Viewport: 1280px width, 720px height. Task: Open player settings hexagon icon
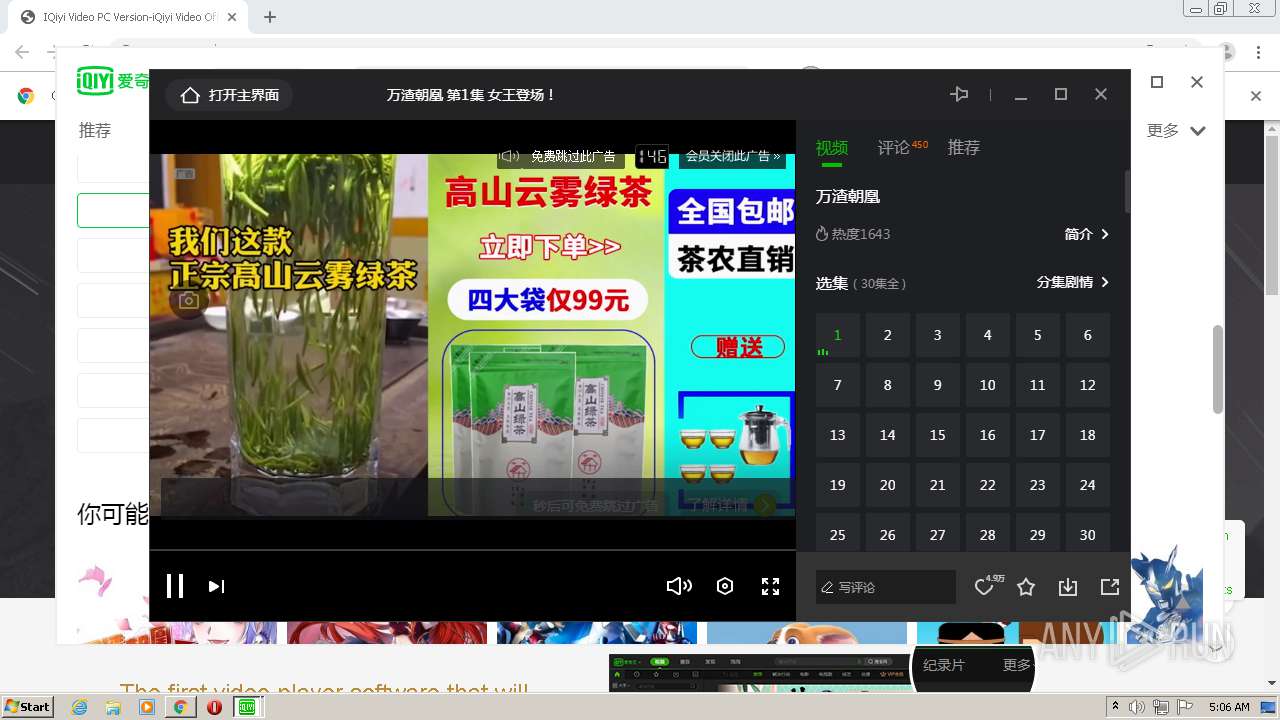[725, 586]
